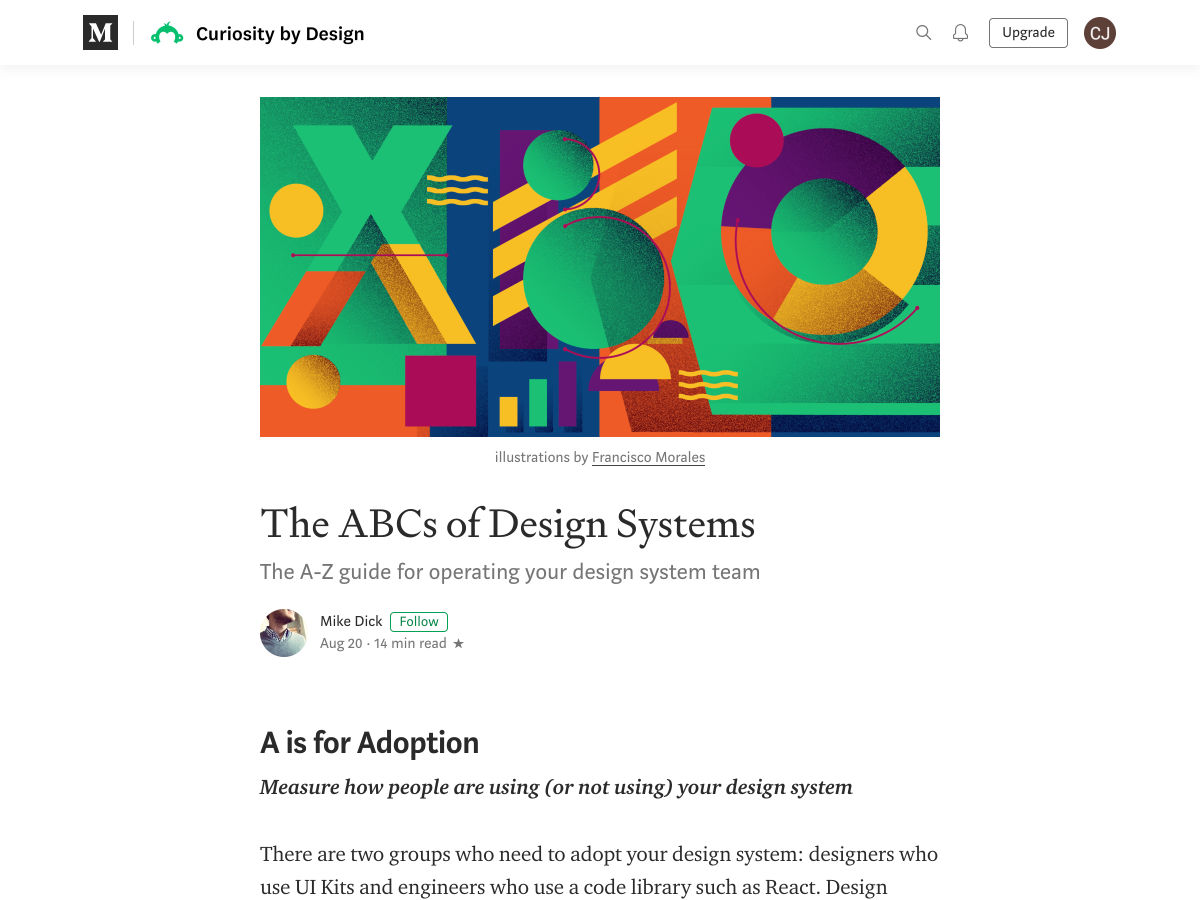Show notifications via the bell icon
Screen dimensions: 1200x900
[x=960, y=33]
